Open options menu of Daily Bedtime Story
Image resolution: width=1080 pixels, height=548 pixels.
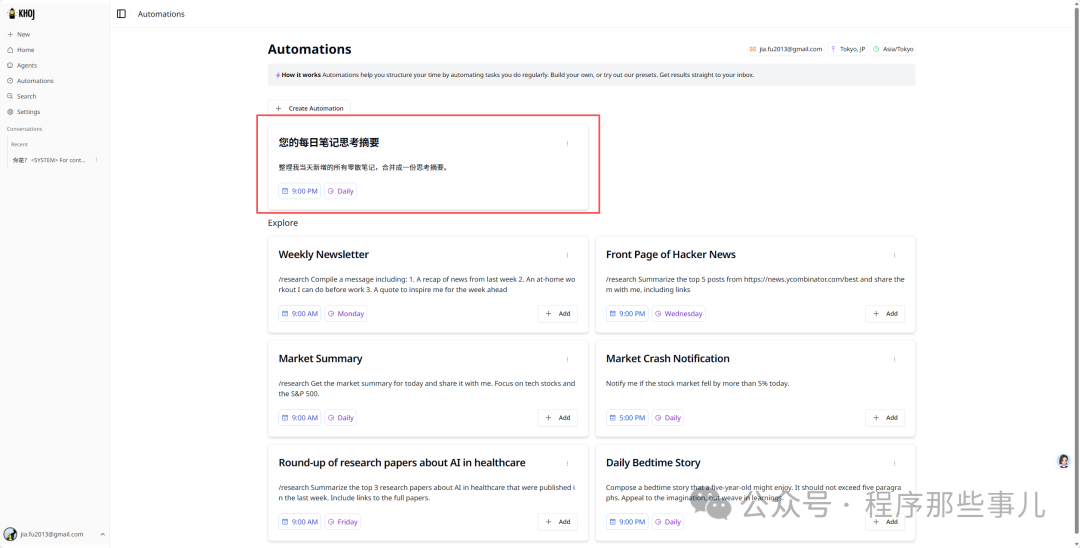[895, 463]
